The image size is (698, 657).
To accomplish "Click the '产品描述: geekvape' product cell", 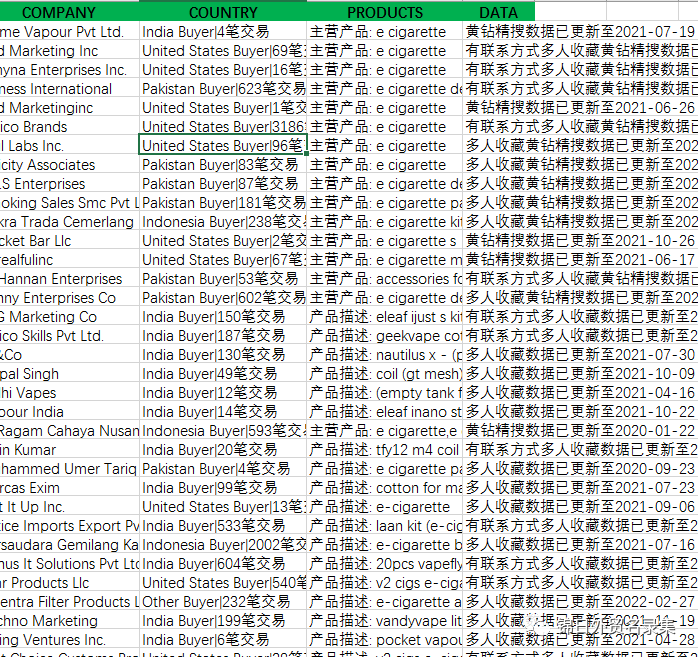I will tap(385, 336).
